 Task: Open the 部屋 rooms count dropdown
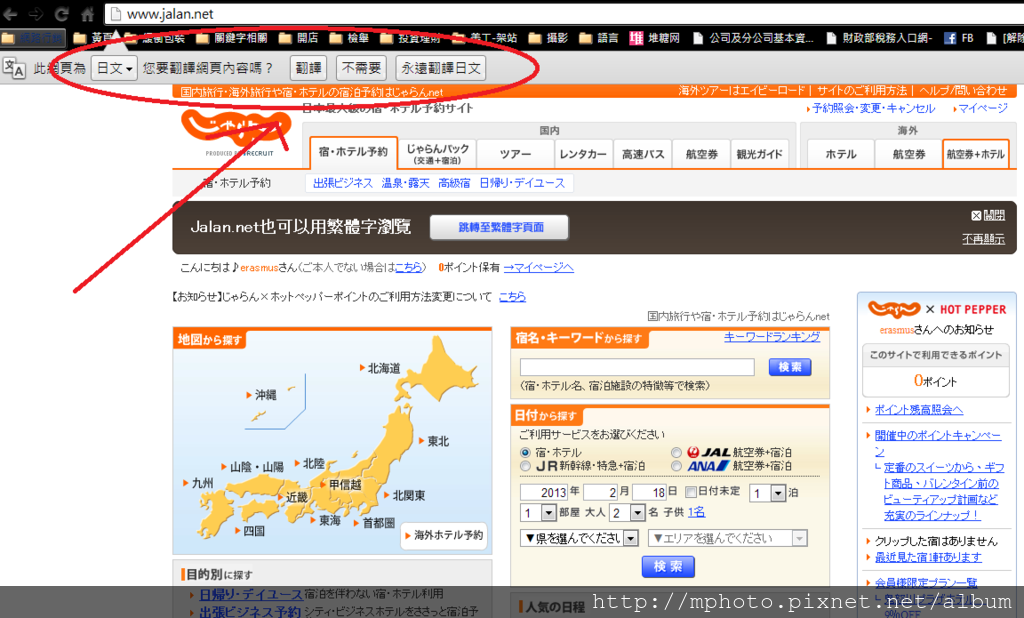537,512
